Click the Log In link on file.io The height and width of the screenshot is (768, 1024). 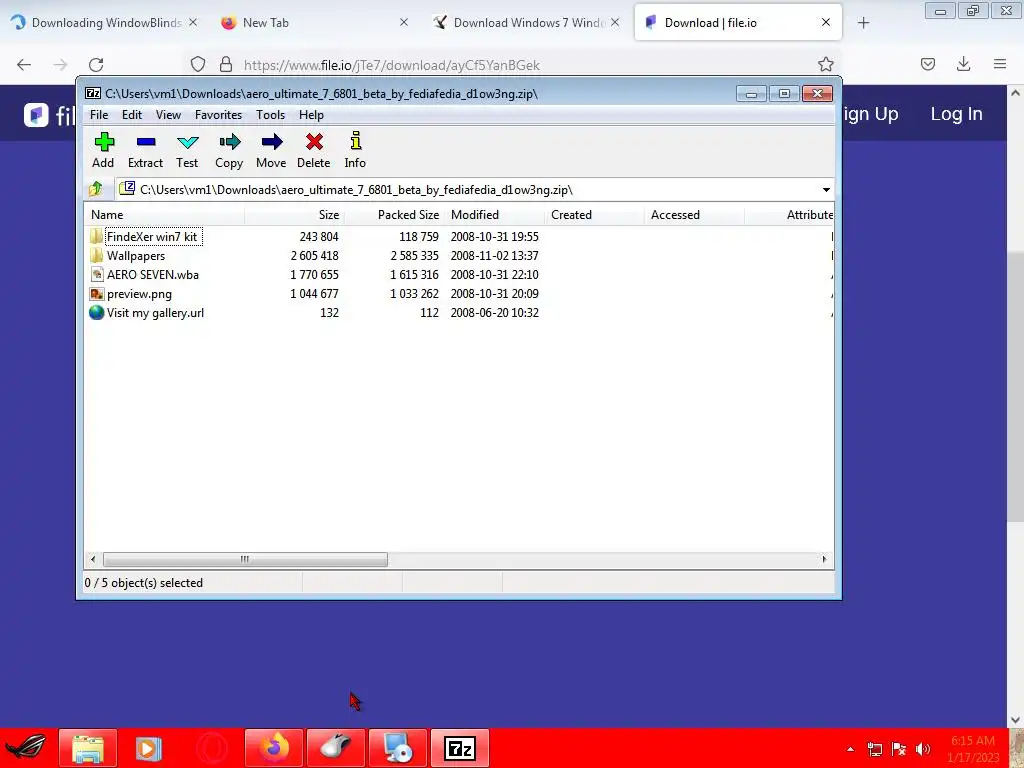point(956,114)
